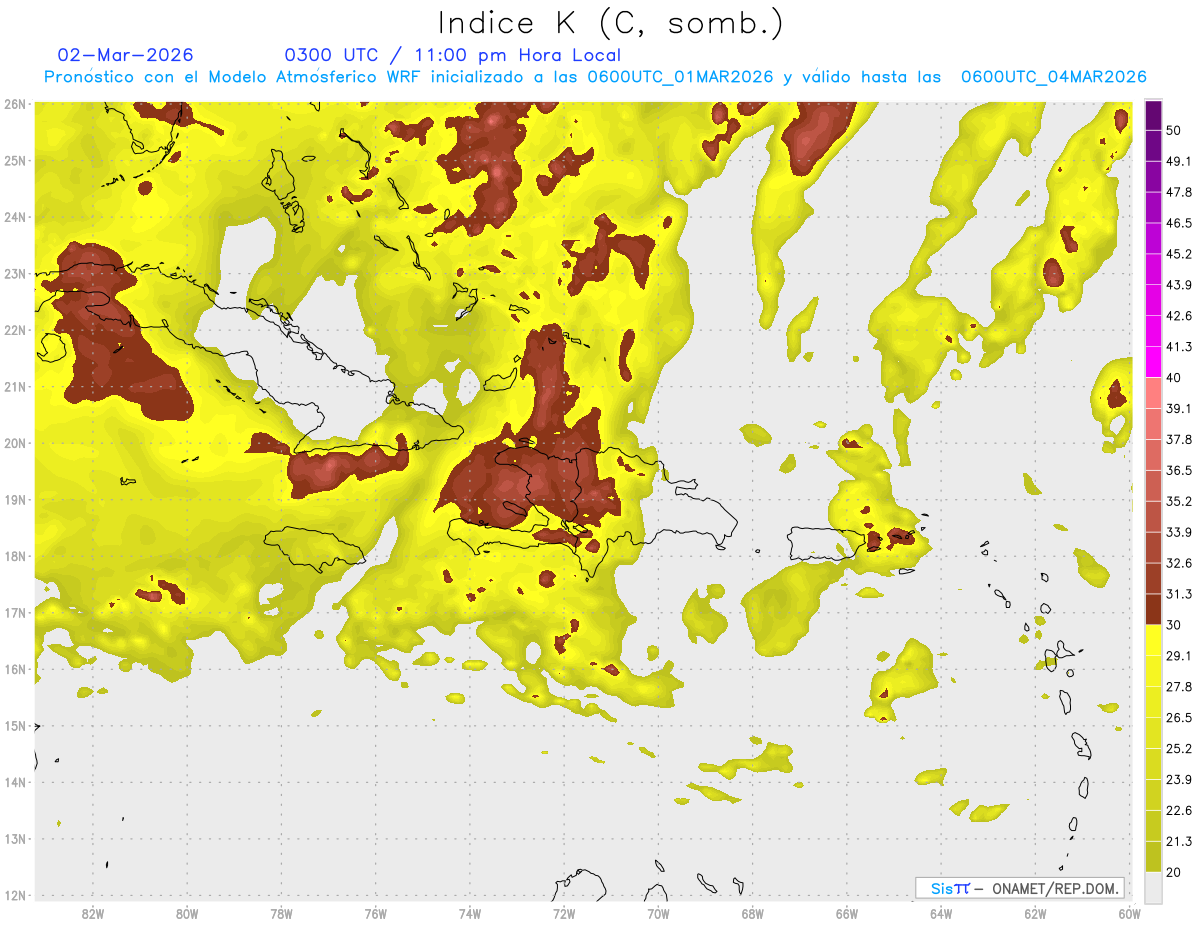The image size is (1200, 927).
Task: Click the color scale value '31.3'
Action: point(1179,594)
